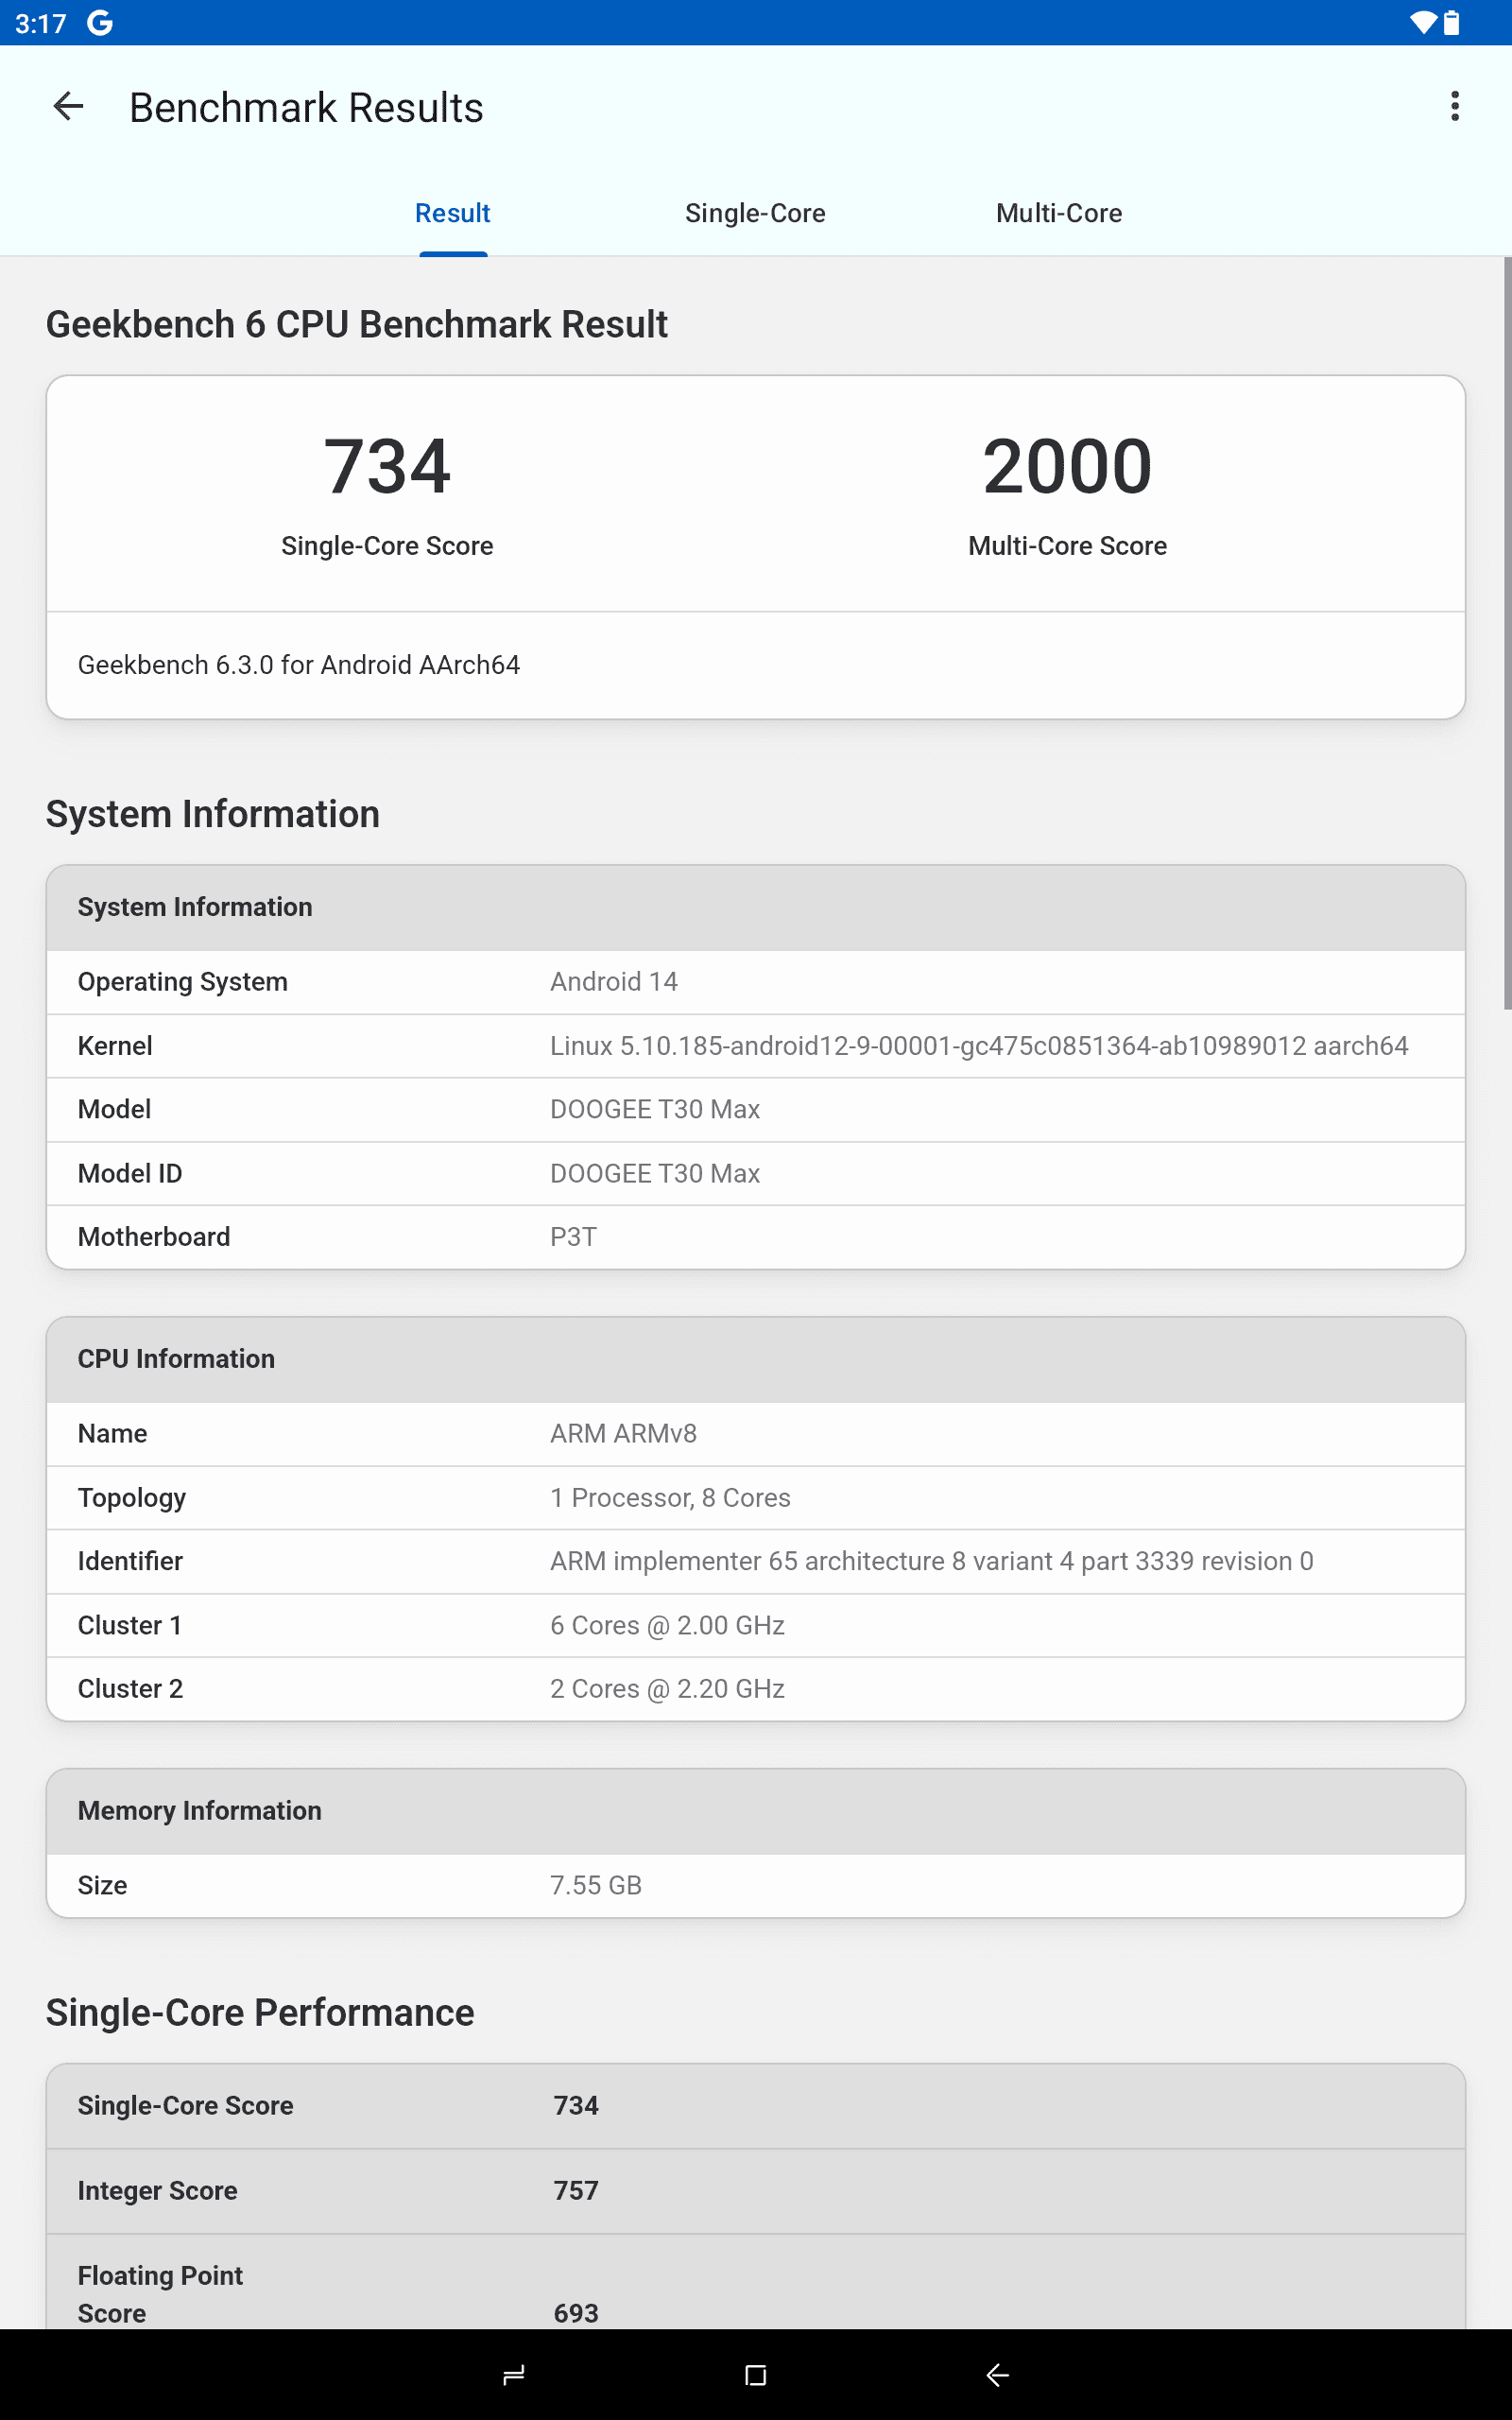Tap the Floating Point Score value 693
The image size is (1512, 2420).
(x=576, y=2313)
